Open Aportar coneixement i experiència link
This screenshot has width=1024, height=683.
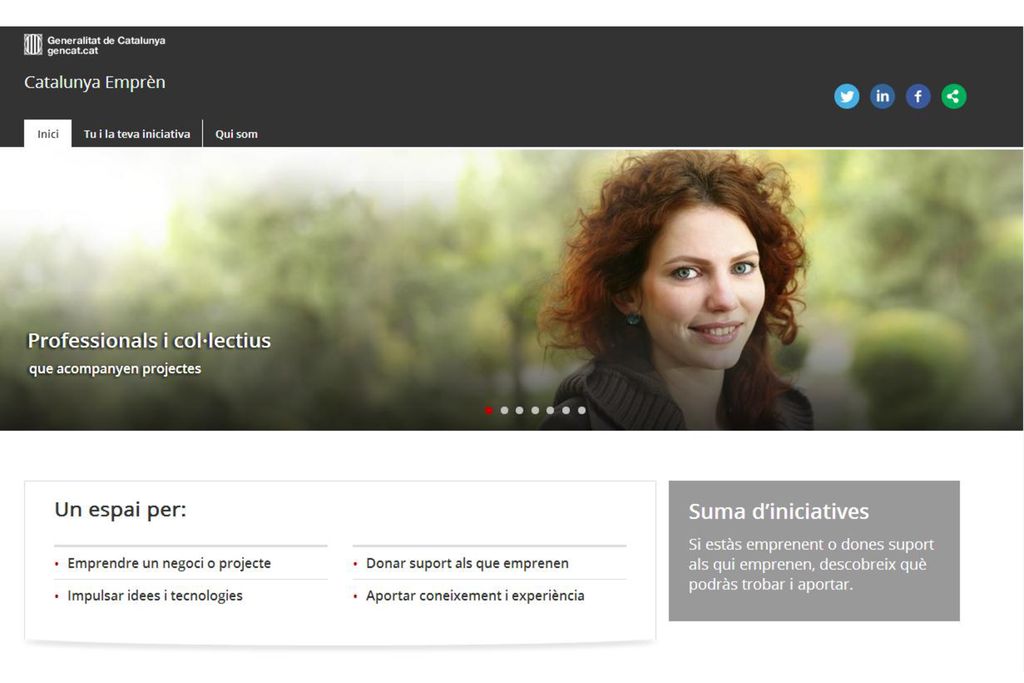[x=475, y=596]
